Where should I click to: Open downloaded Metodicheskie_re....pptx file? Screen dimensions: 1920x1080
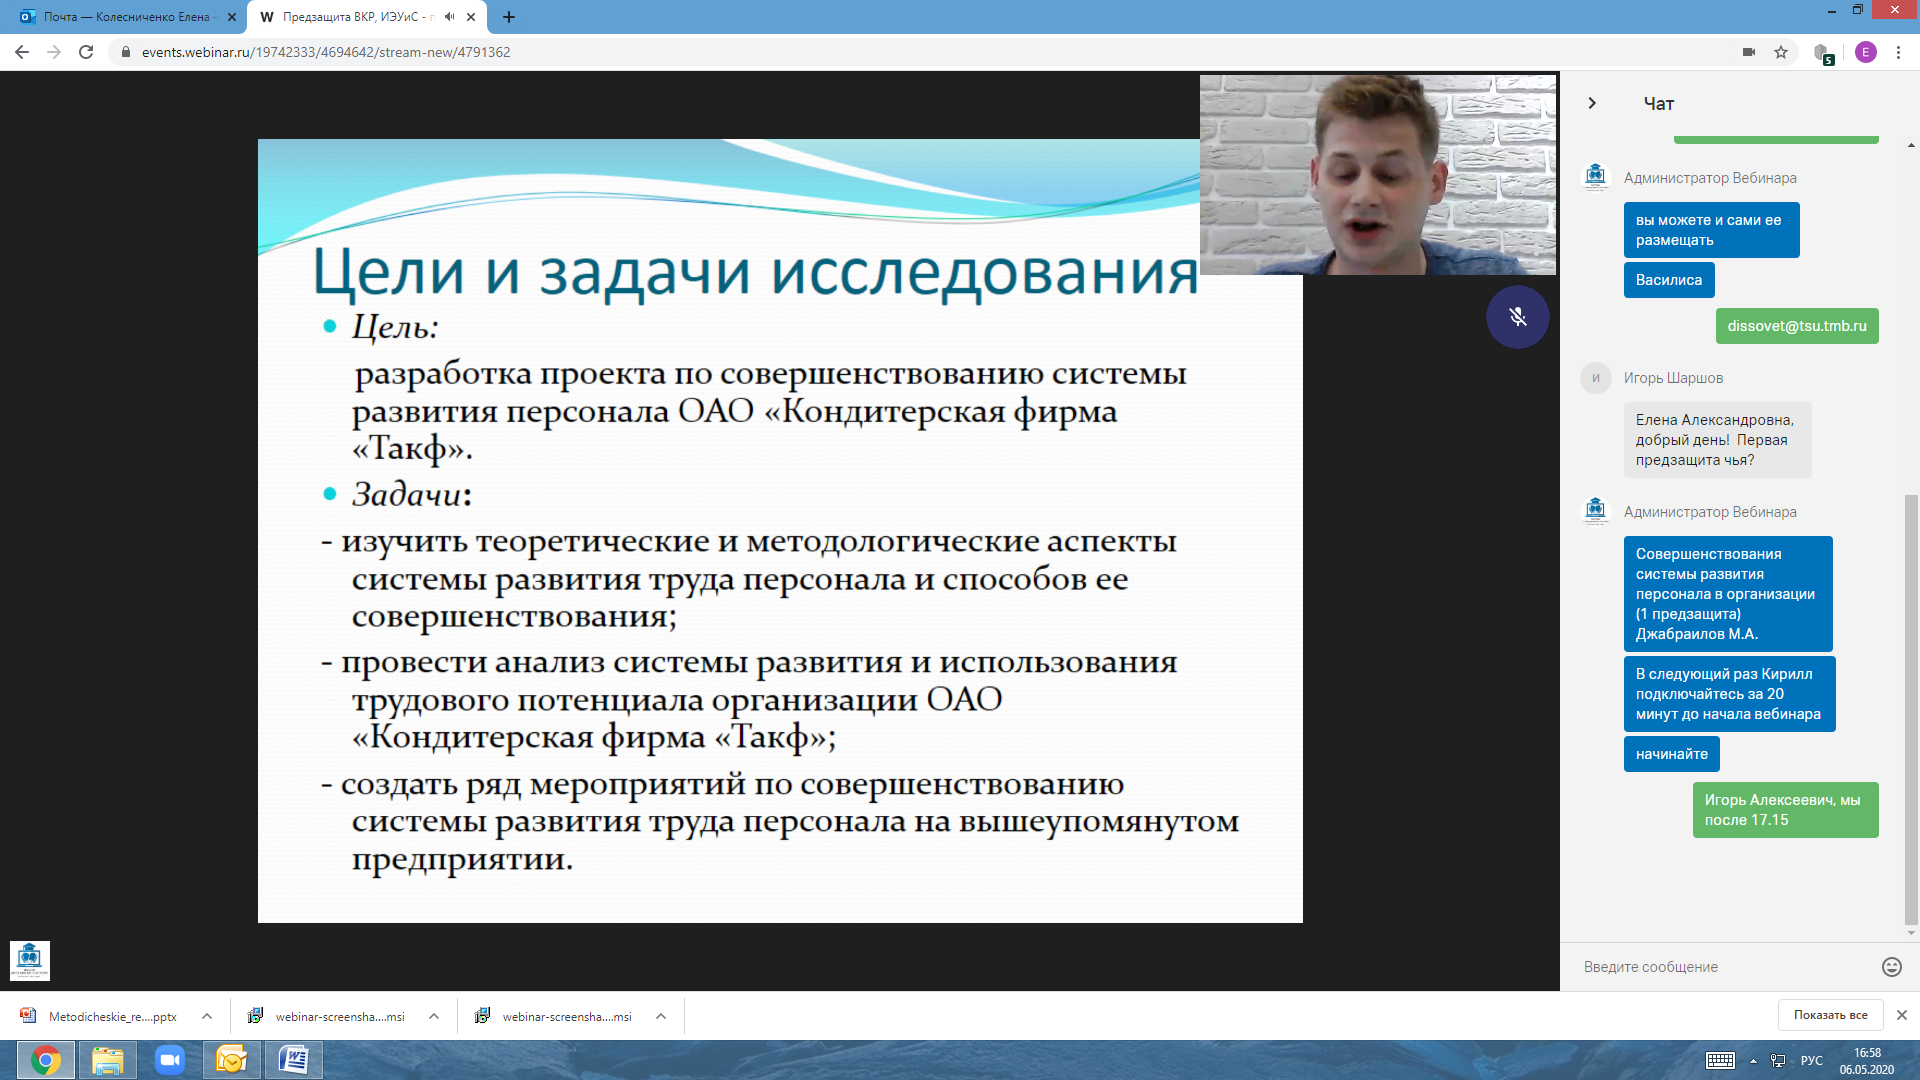[x=98, y=1016]
